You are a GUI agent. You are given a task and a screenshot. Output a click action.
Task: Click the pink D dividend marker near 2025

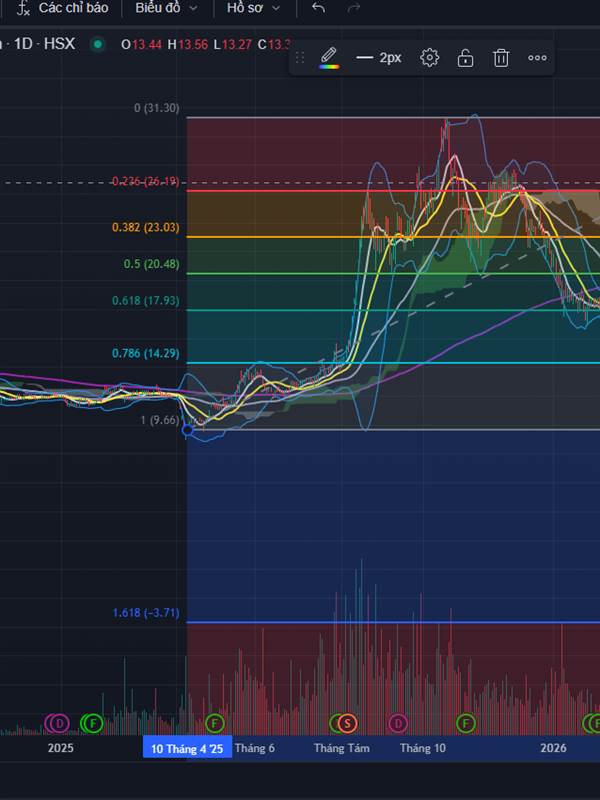click(60, 723)
